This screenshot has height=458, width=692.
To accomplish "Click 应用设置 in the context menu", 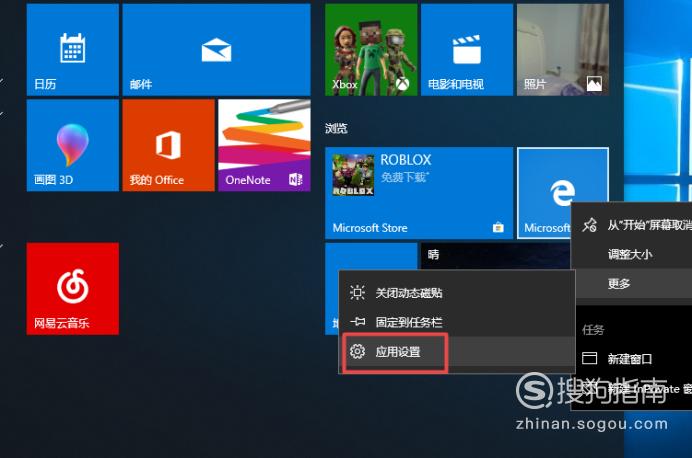I will click(457, 352).
